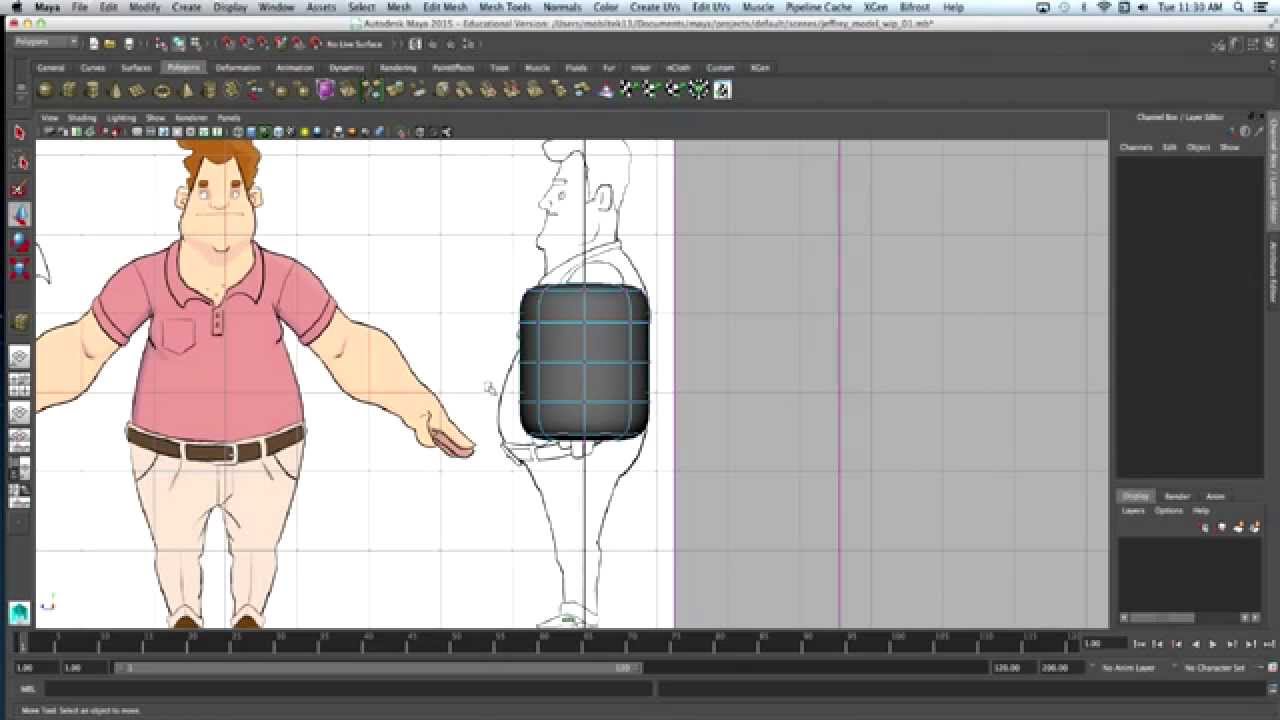Open Channels menu in Channel Box
1280x720 pixels.
pyautogui.click(x=1136, y=147)
